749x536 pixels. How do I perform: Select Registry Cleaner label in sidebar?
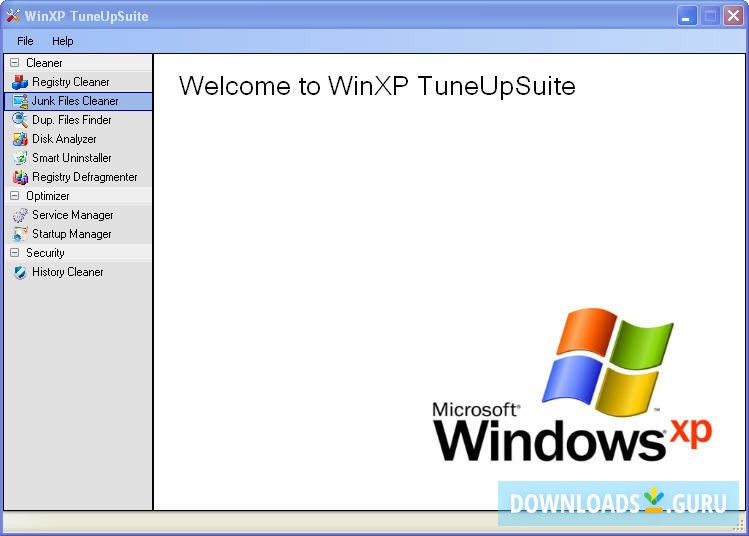(x=71, y=82)
